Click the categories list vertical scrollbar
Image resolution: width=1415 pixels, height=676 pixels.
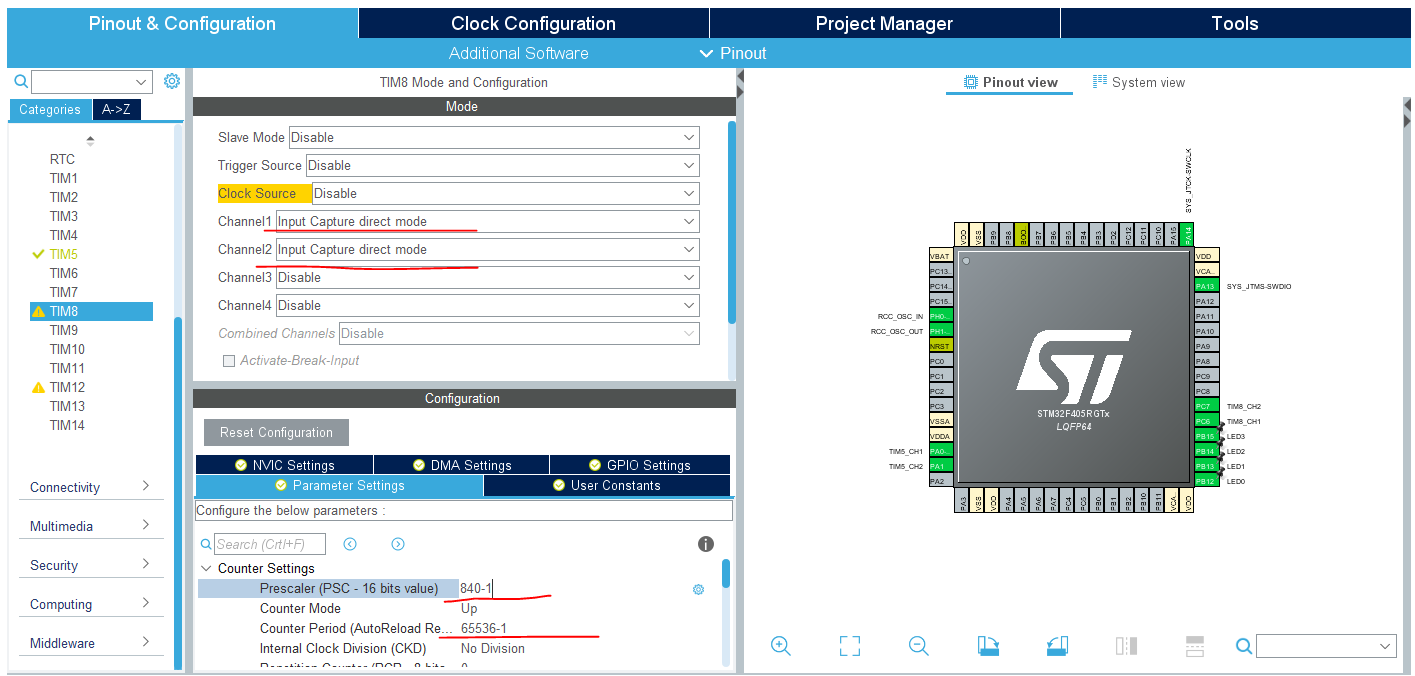tap(179, 494)
